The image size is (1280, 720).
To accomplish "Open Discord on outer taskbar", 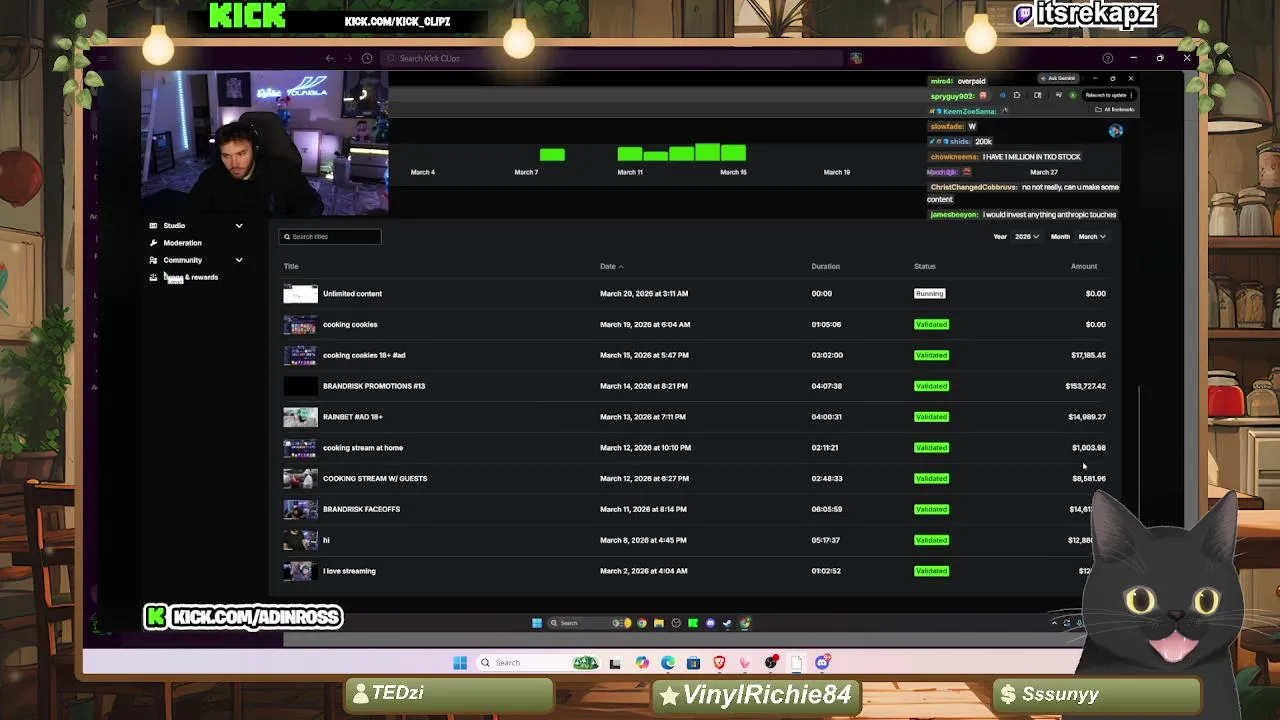I will coord(822,663).
